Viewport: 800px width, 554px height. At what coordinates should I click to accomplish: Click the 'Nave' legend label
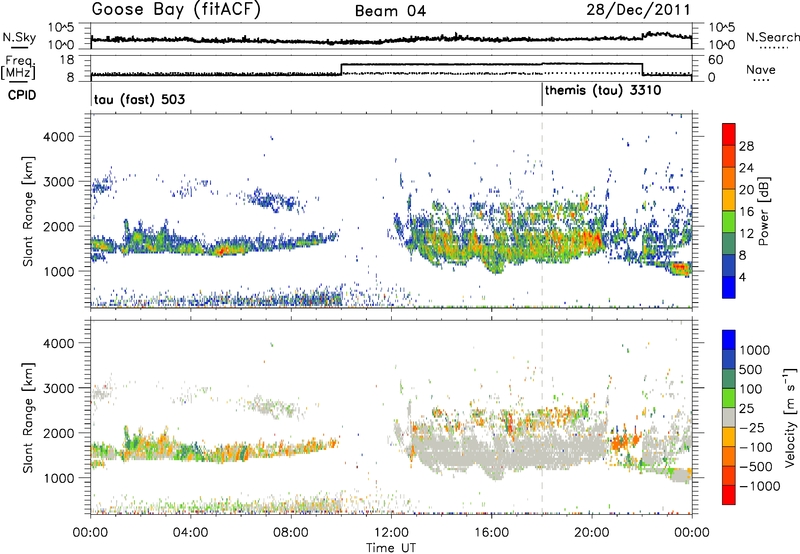pos(761,69)
